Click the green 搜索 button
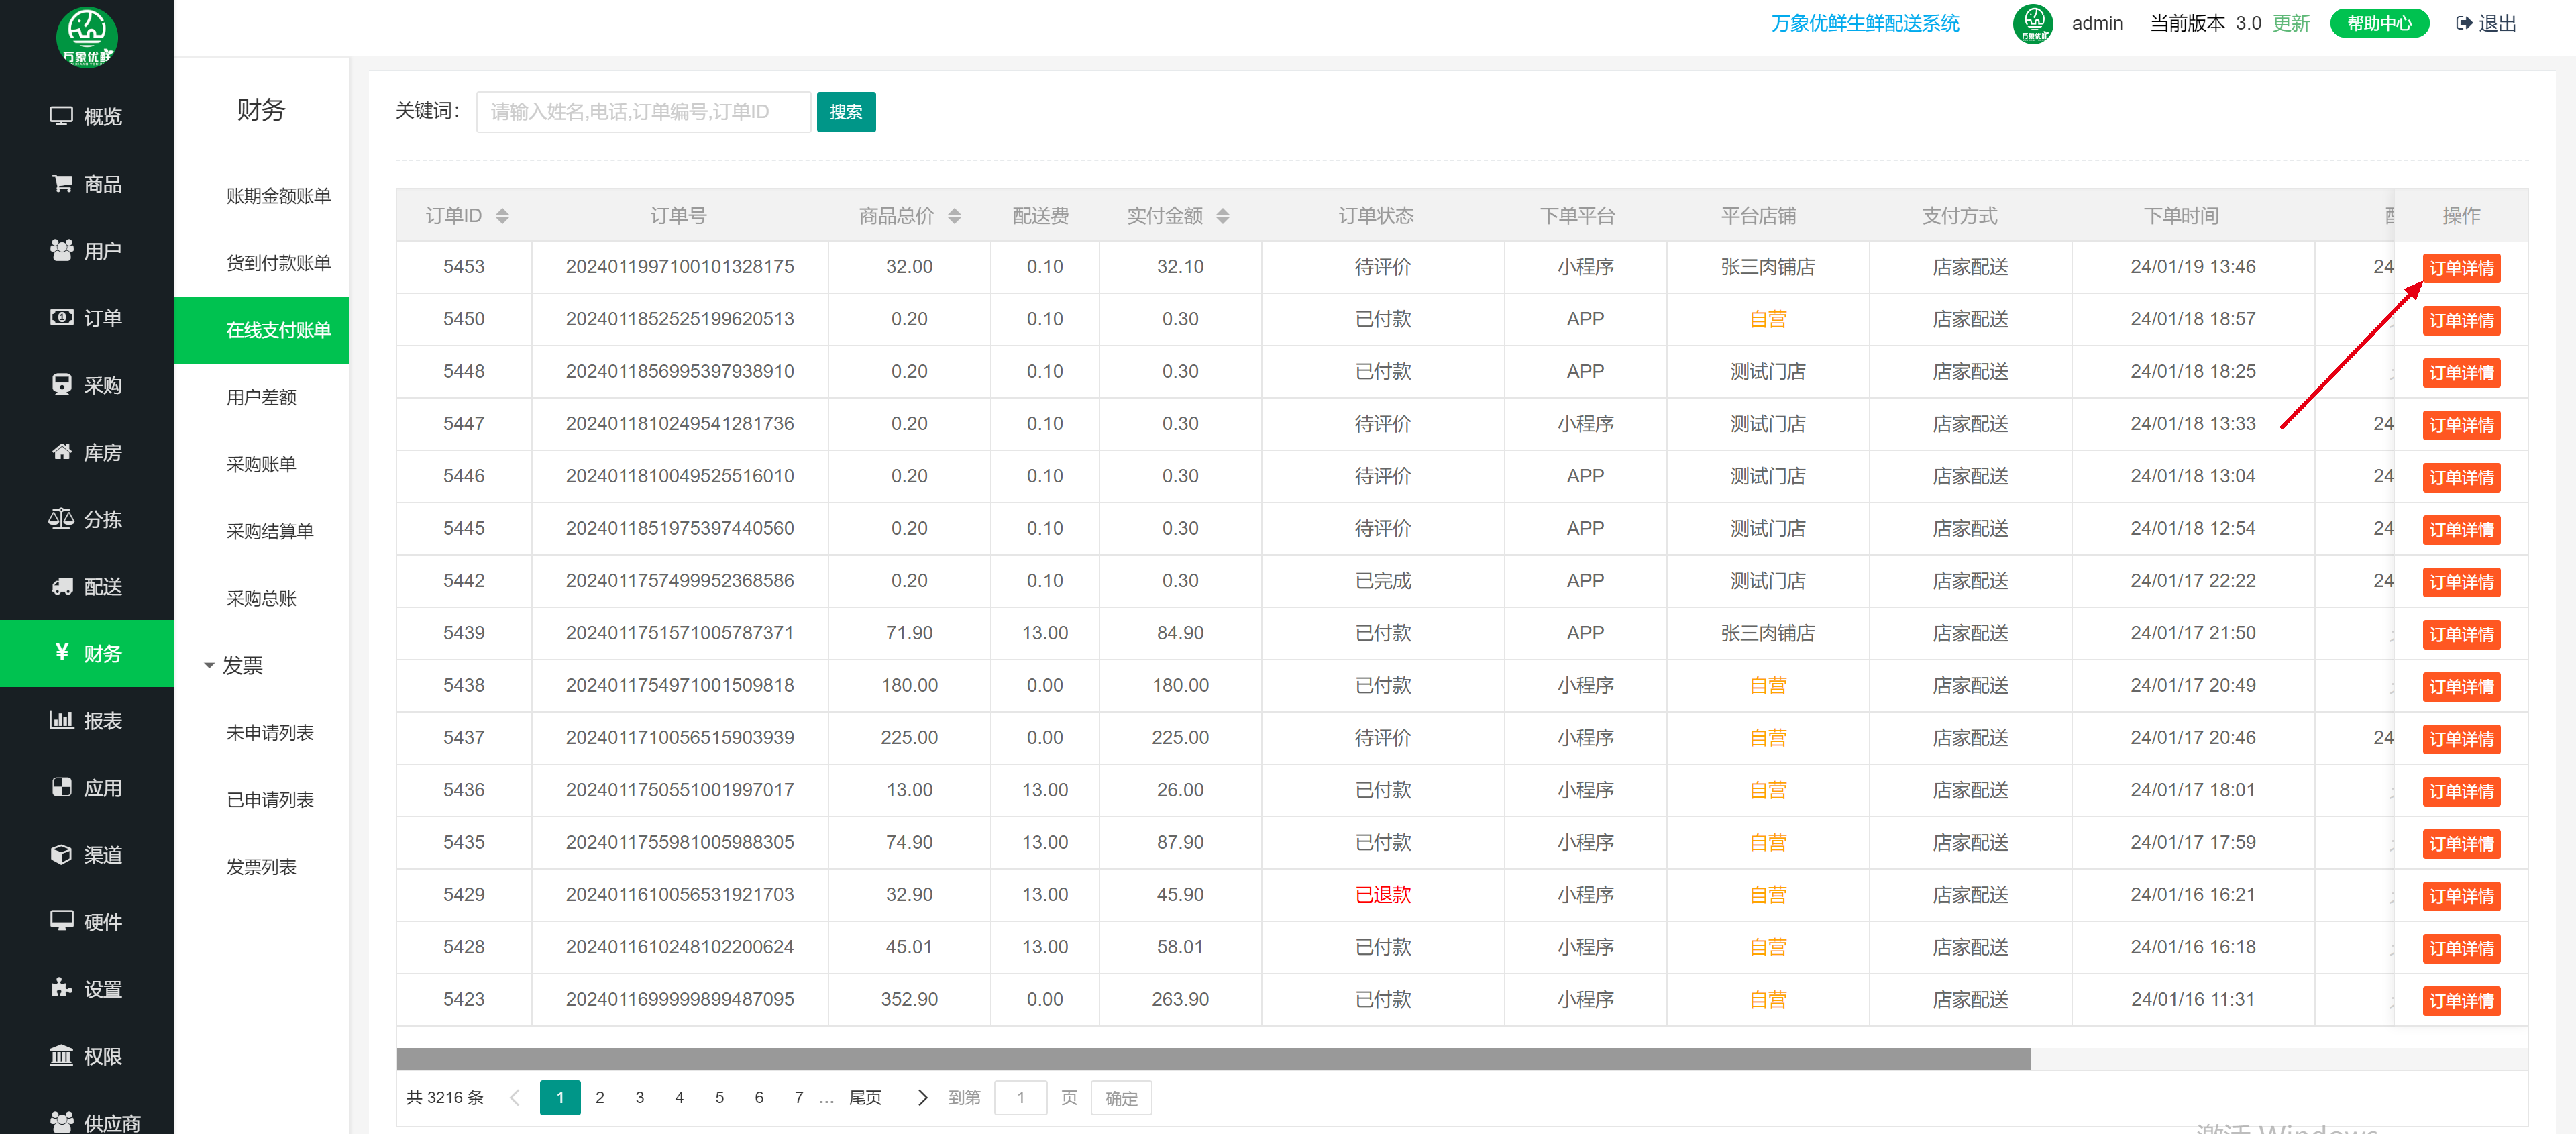Screen dimensions: 2576x1134 (845, 112)
